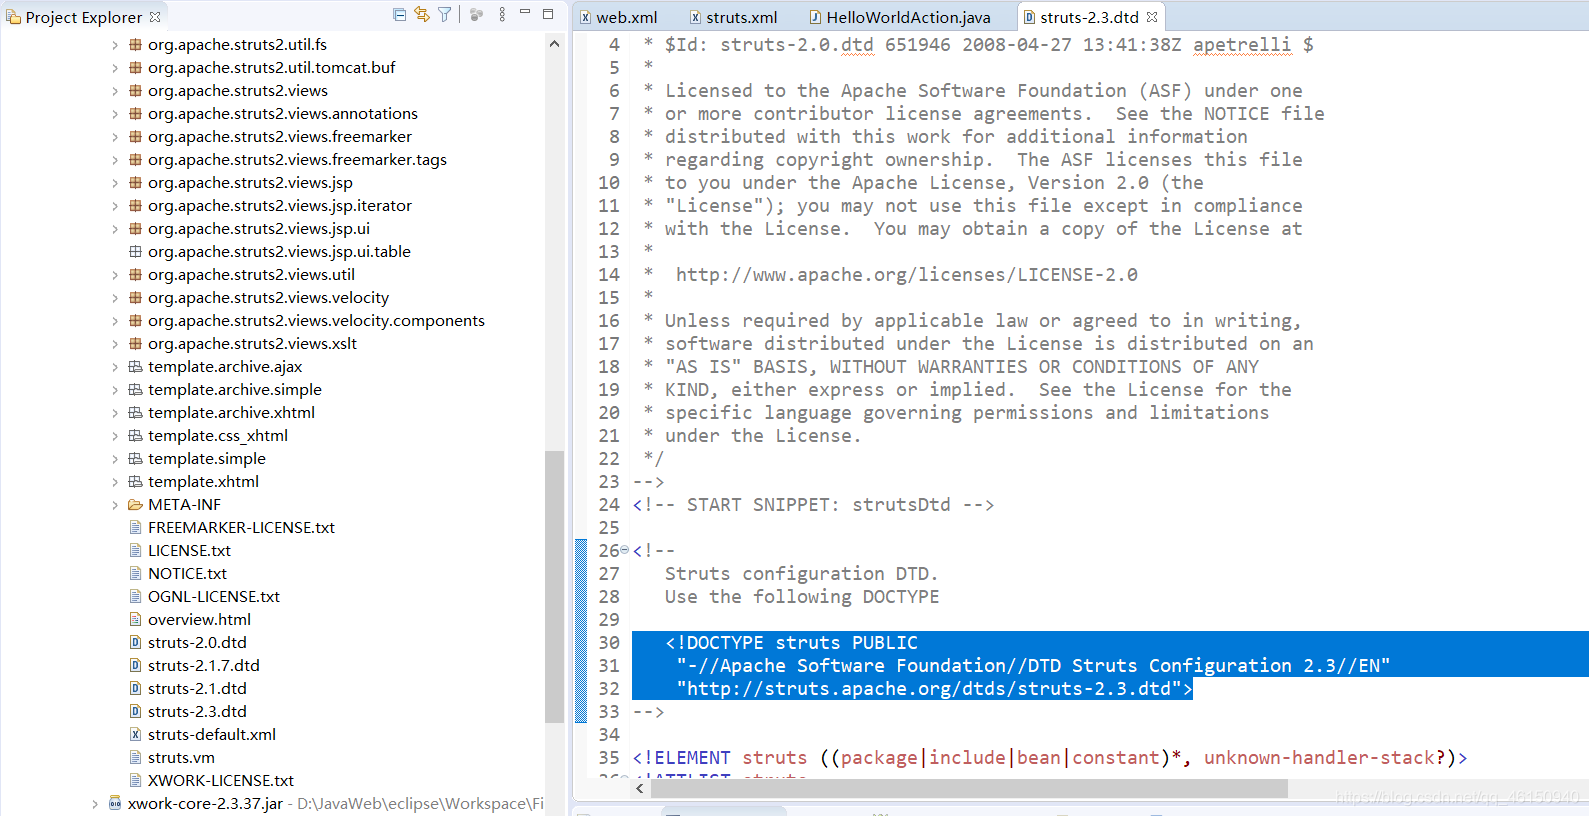This screenshot has width=1589, height=816.
Task: Click the META-INF folder icon
Action: tap(135, 504)
